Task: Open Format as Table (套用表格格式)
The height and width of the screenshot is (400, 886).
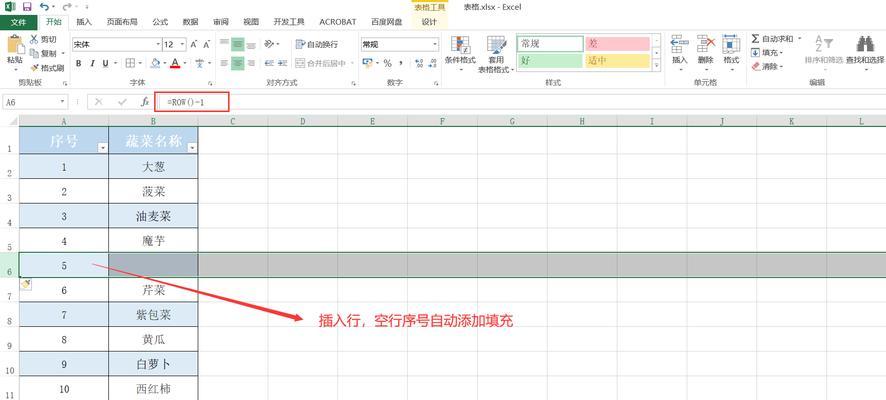Action: coord(496,54)
